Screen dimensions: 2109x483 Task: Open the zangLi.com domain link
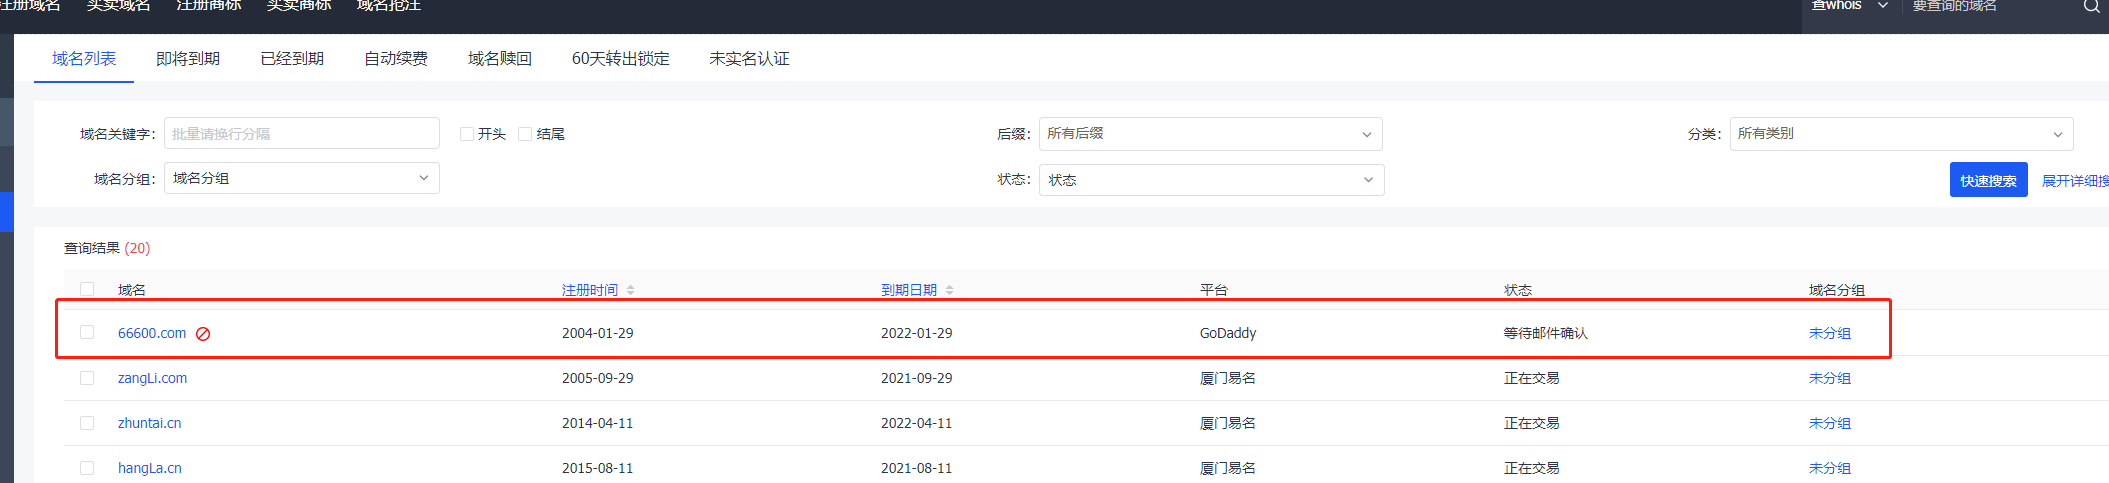(152, 378)
